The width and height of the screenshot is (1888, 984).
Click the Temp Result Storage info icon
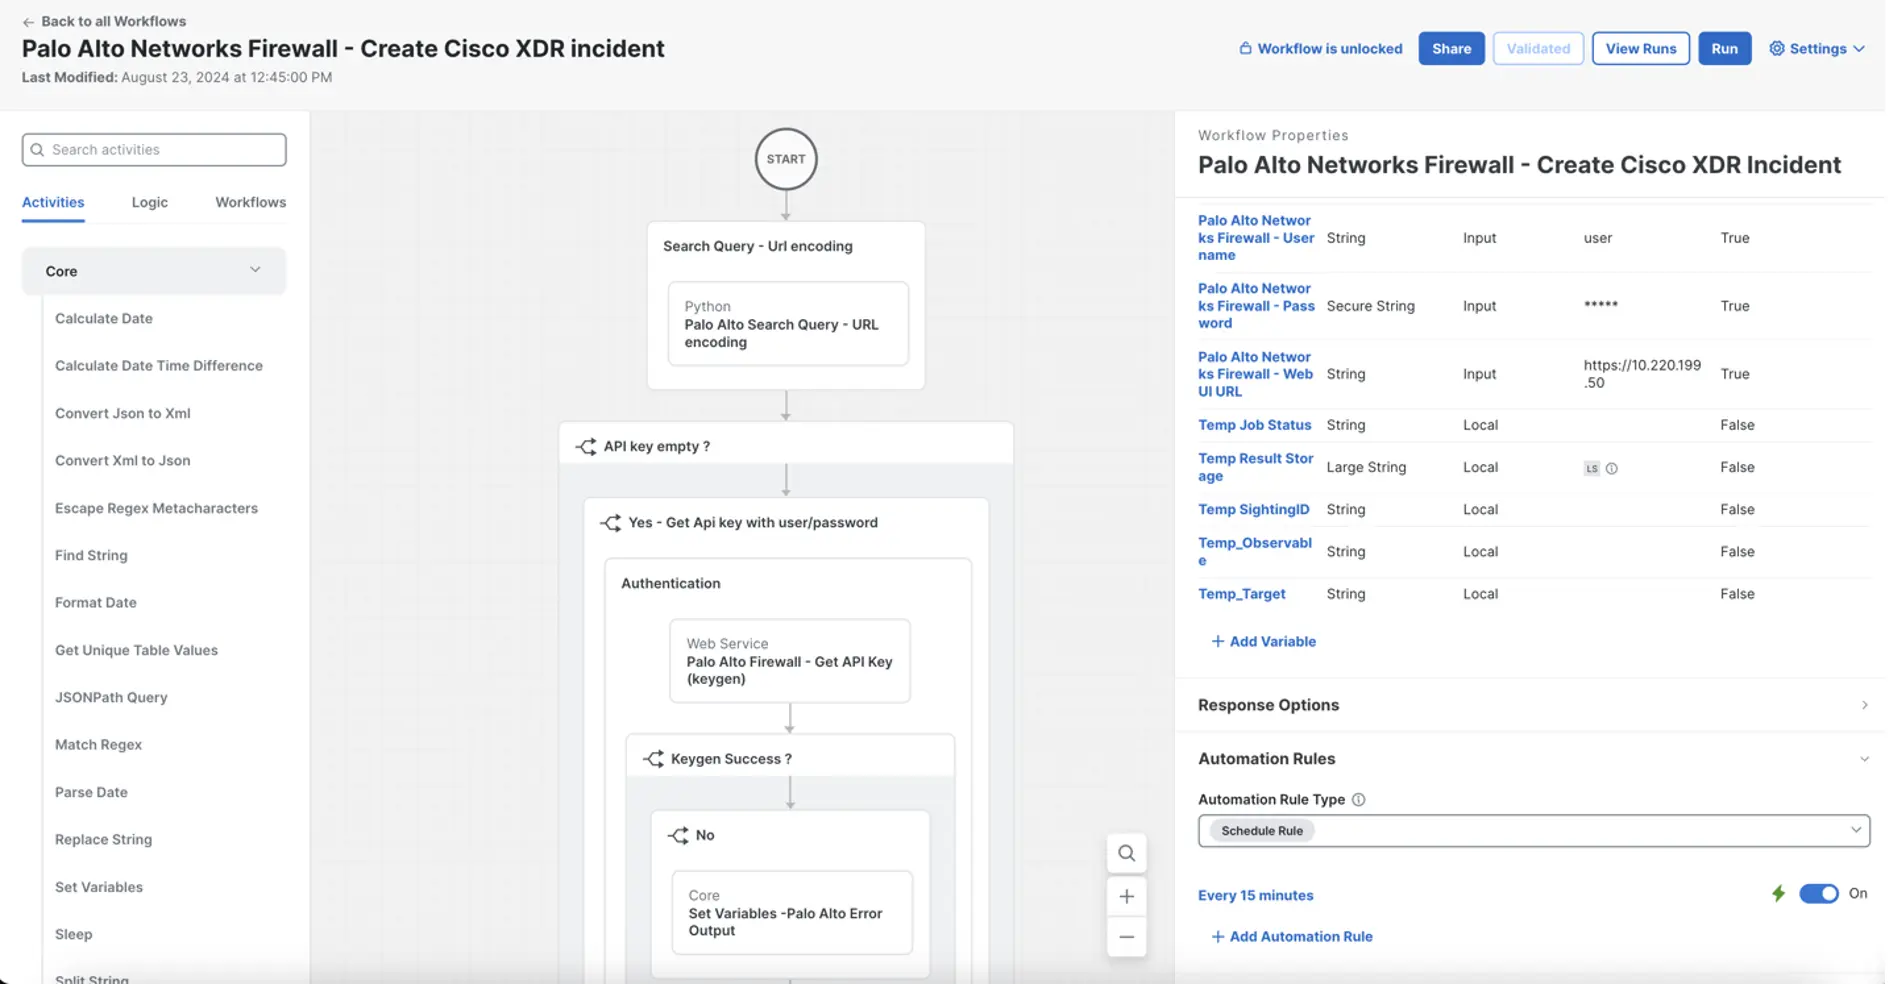[1611, 468]
